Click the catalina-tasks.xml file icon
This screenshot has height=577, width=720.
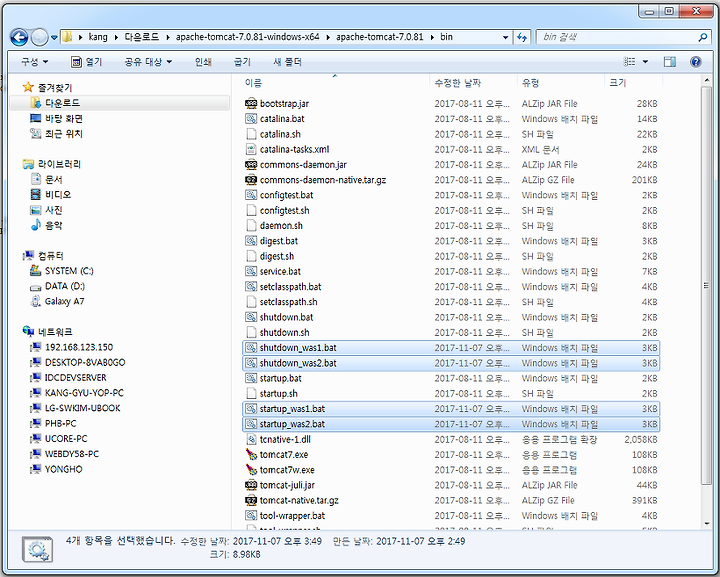pos(251,149)
